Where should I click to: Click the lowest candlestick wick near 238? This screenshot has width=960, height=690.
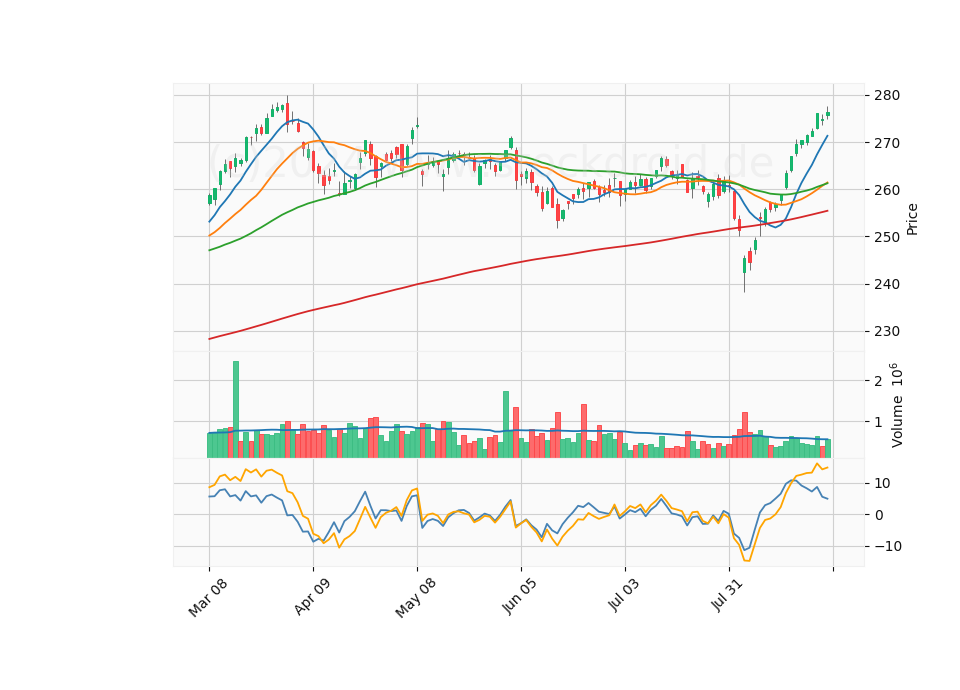pos(744,284)
